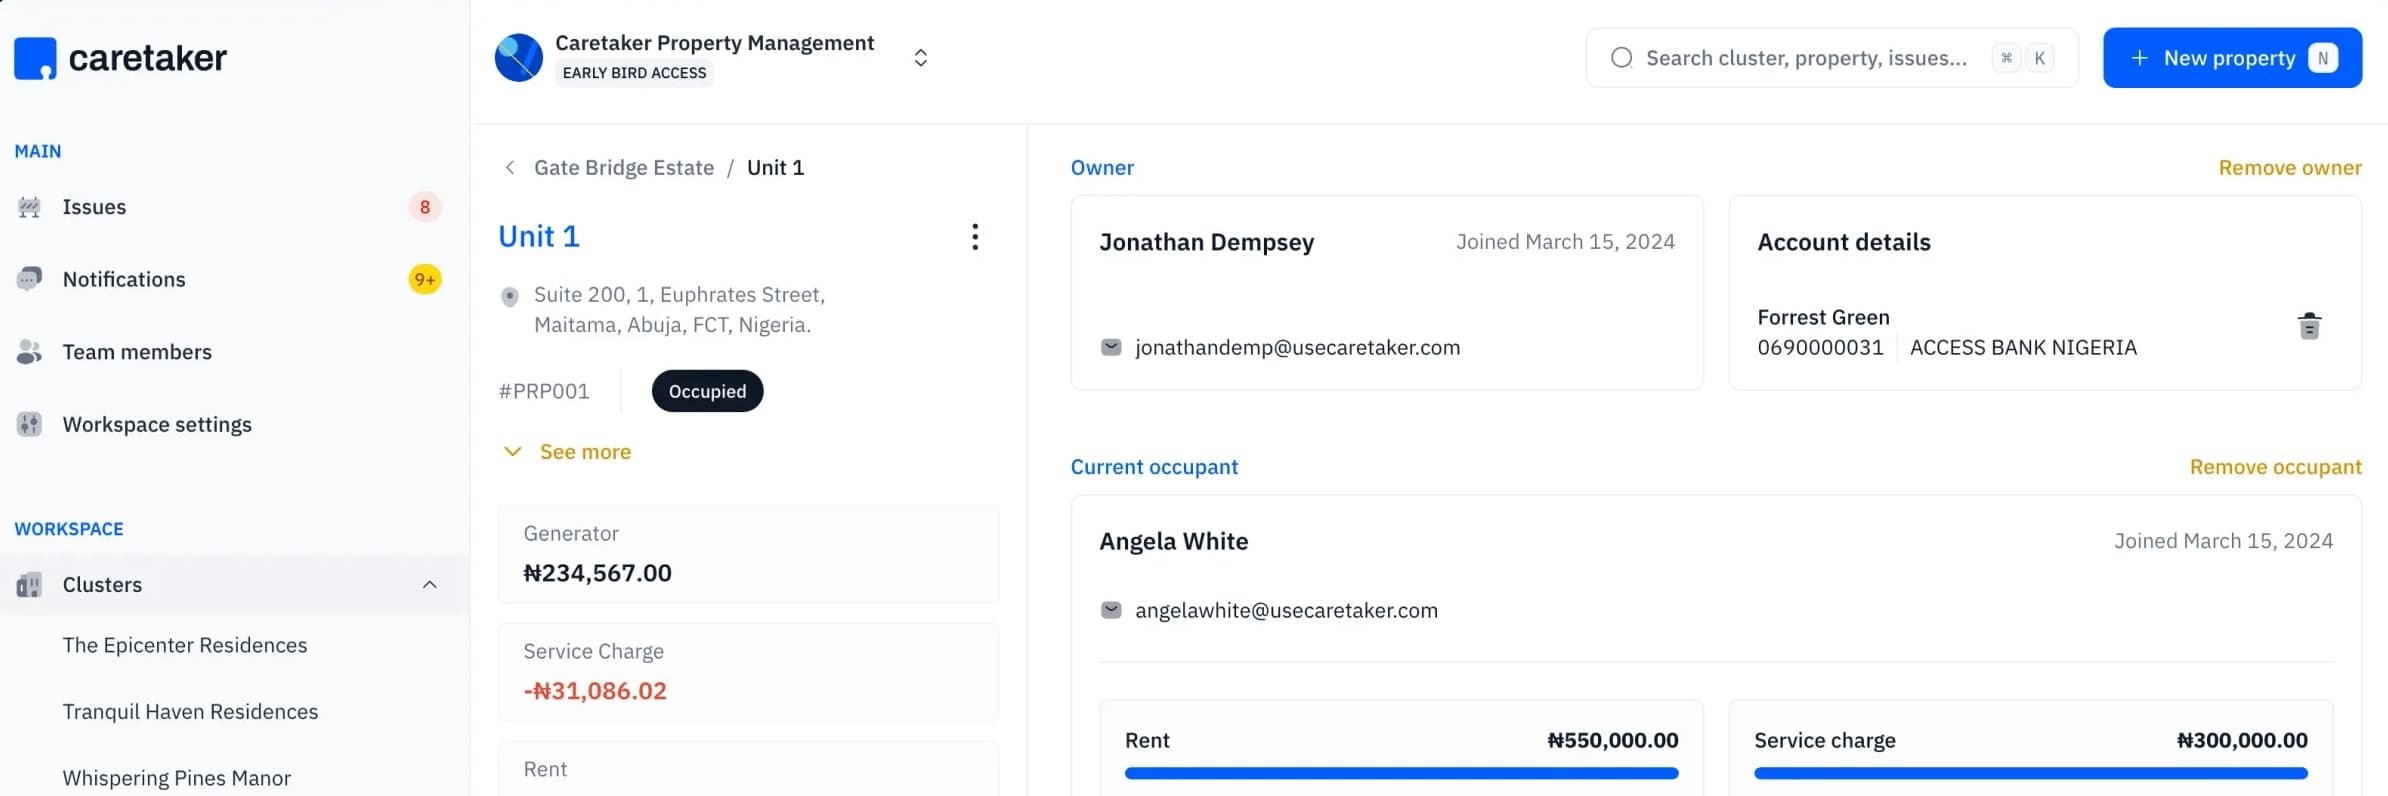The image size is (2388, 796).
Task: Click the New property button
Action: 2232,58
